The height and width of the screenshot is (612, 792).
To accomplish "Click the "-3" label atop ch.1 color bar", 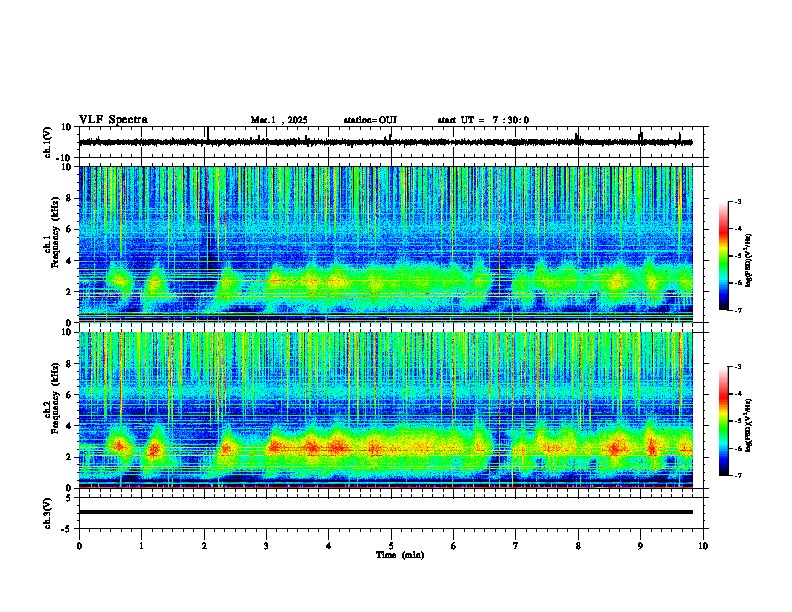I will tap(737, 202).
